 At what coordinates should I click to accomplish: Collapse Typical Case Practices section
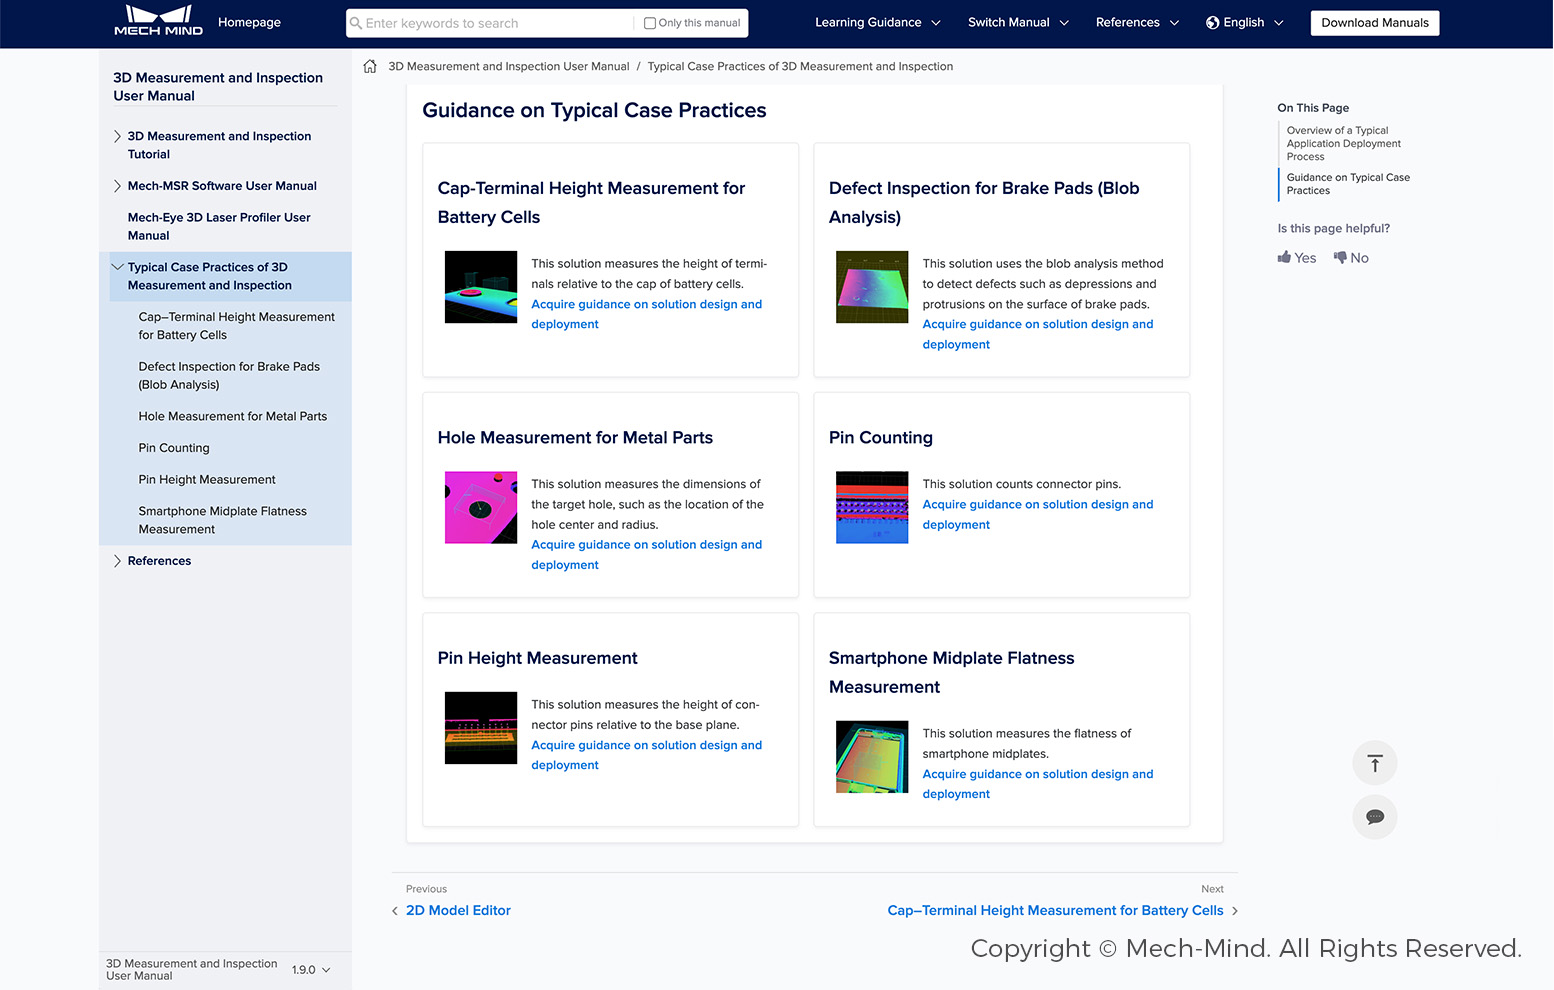117,267
